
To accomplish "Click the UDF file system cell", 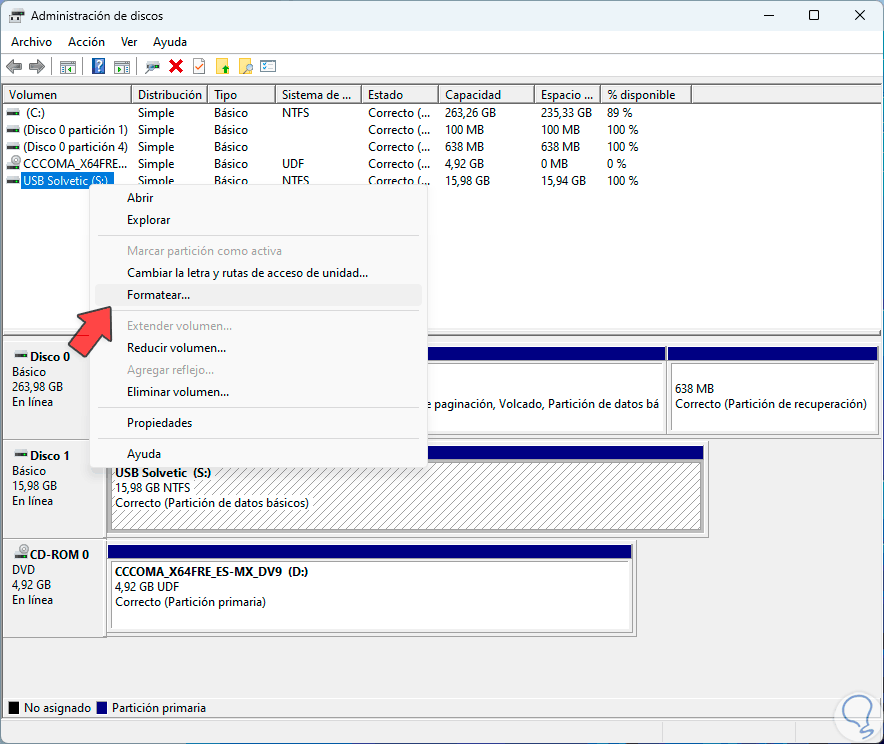I will click(x=293, y=163).
